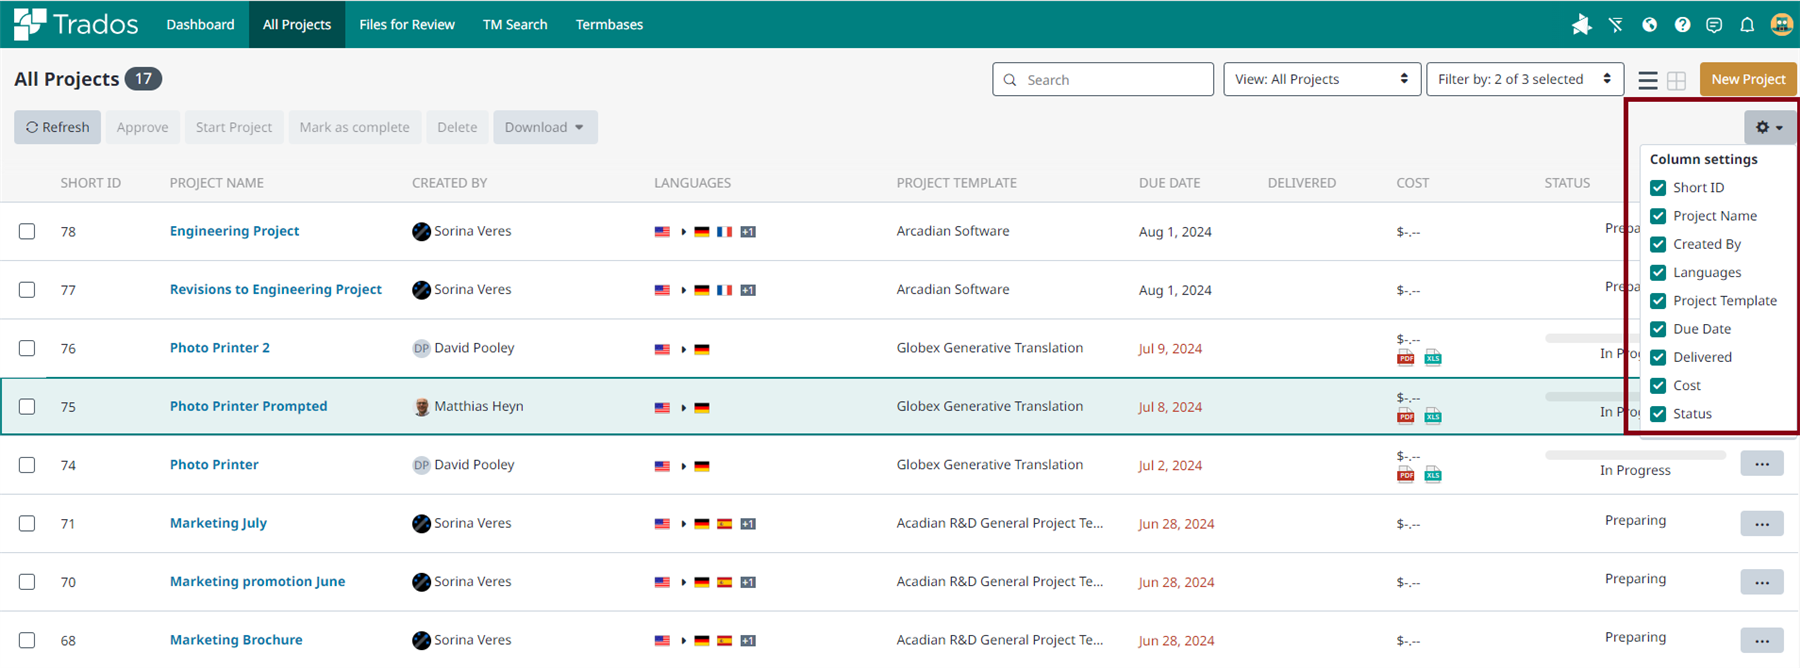Uncheck the Due Date column checkbox
Screen dimensions: 1800x668
(x=1658, y=329)
